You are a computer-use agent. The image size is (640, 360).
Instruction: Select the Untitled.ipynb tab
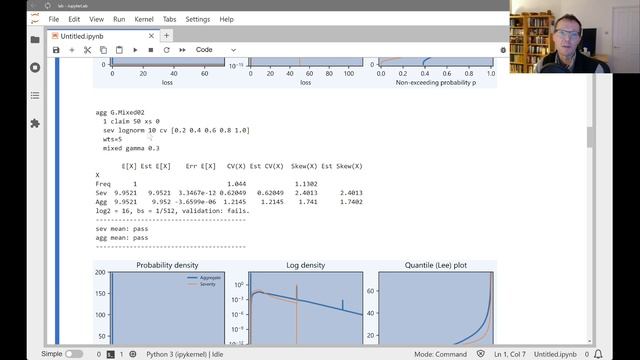[x=102, y=36]
